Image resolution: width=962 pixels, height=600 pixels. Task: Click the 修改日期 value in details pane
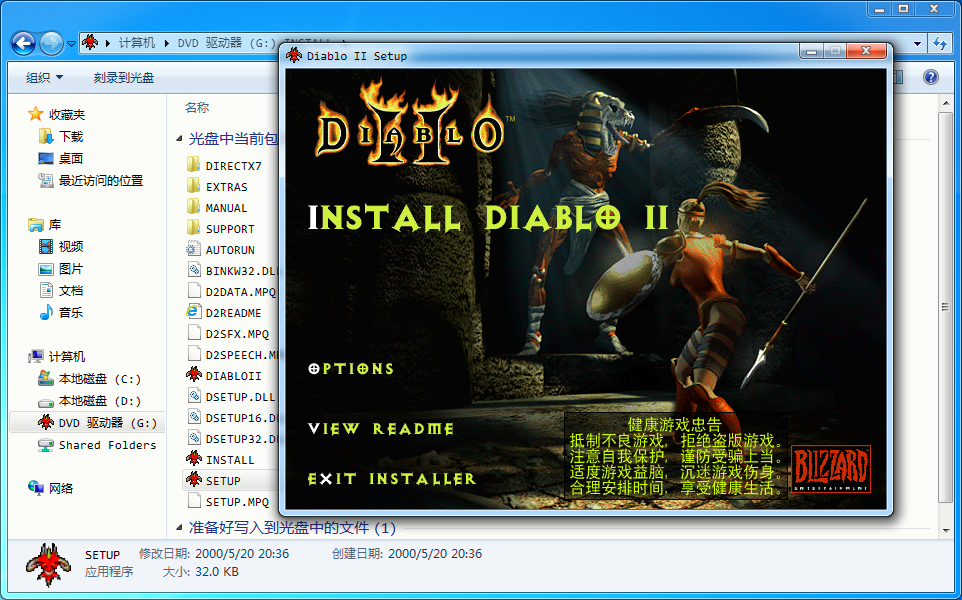point(242,554)
